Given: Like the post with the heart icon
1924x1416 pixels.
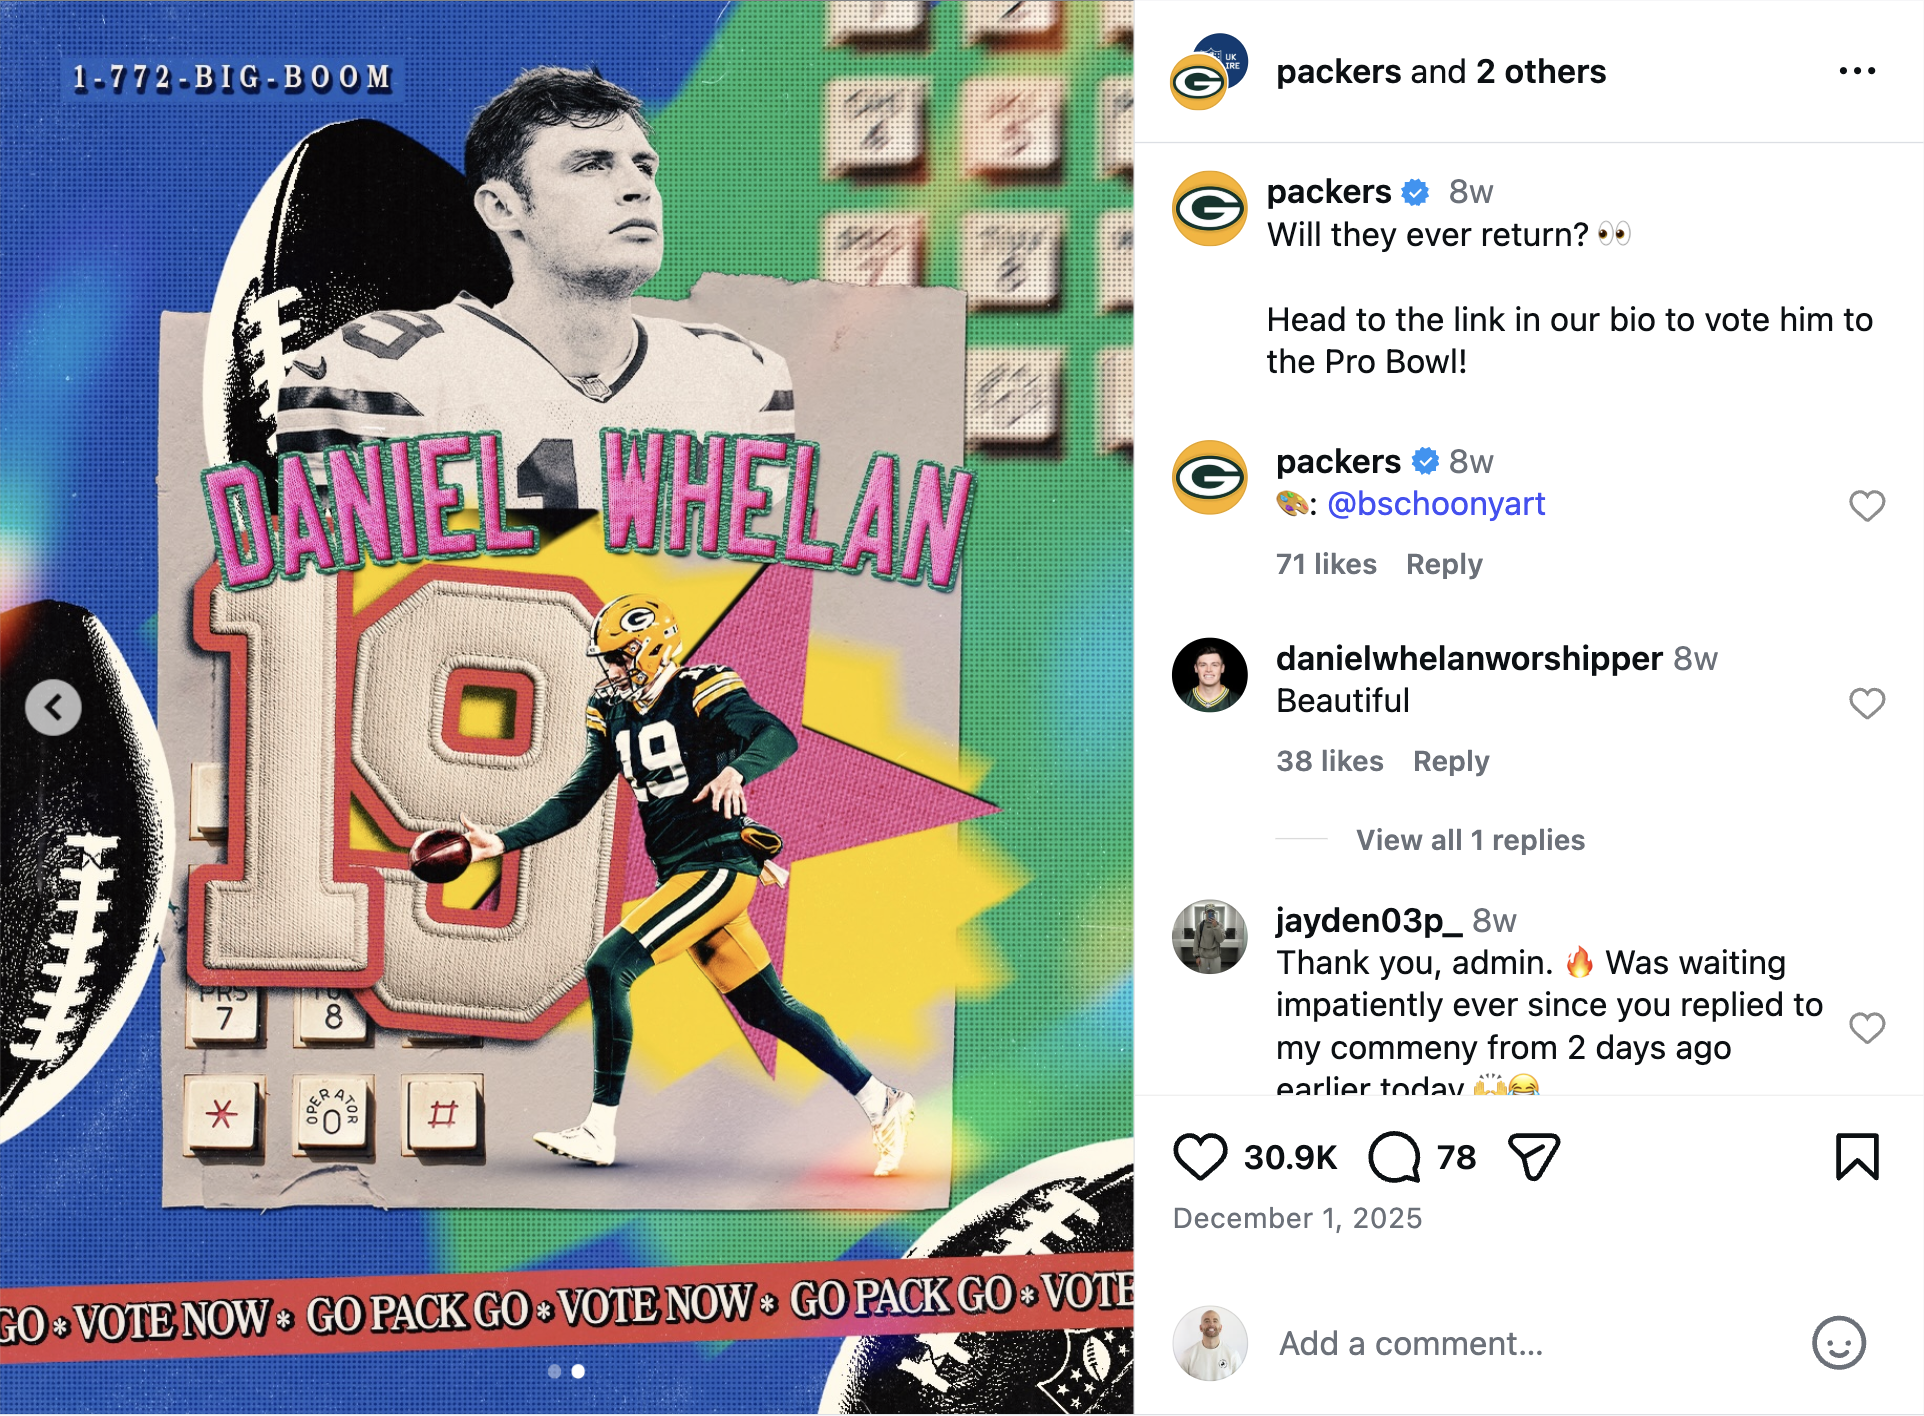Looking at the screenshot, I should [1199, 1157].
